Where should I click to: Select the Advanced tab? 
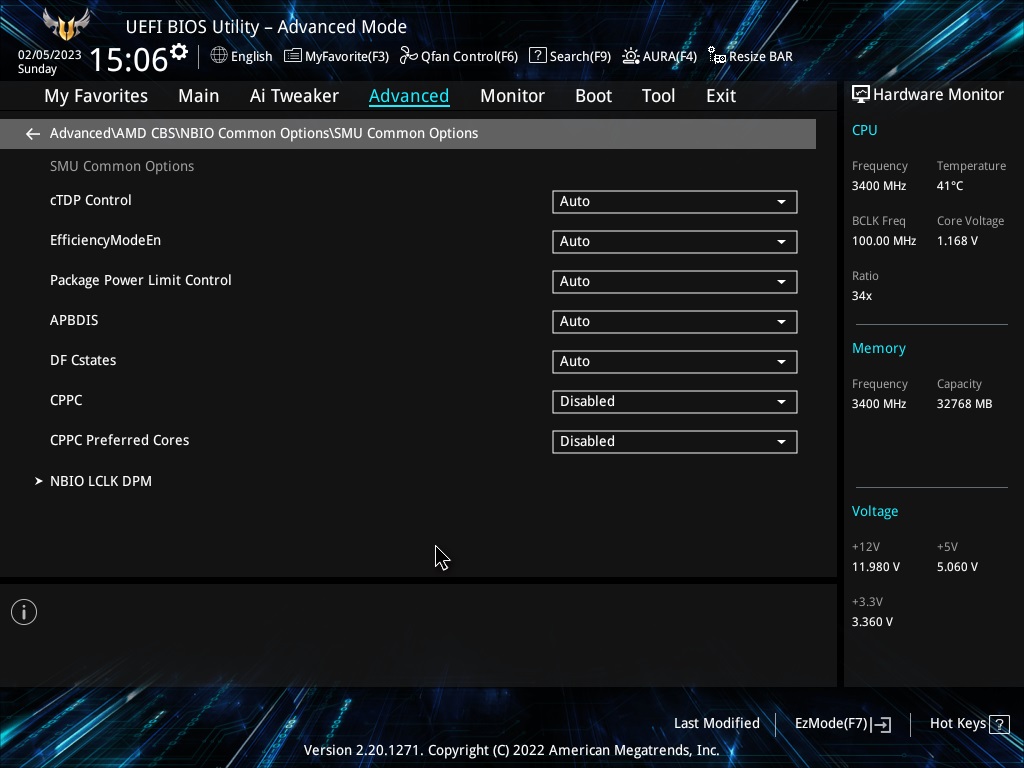pos(409,96)
